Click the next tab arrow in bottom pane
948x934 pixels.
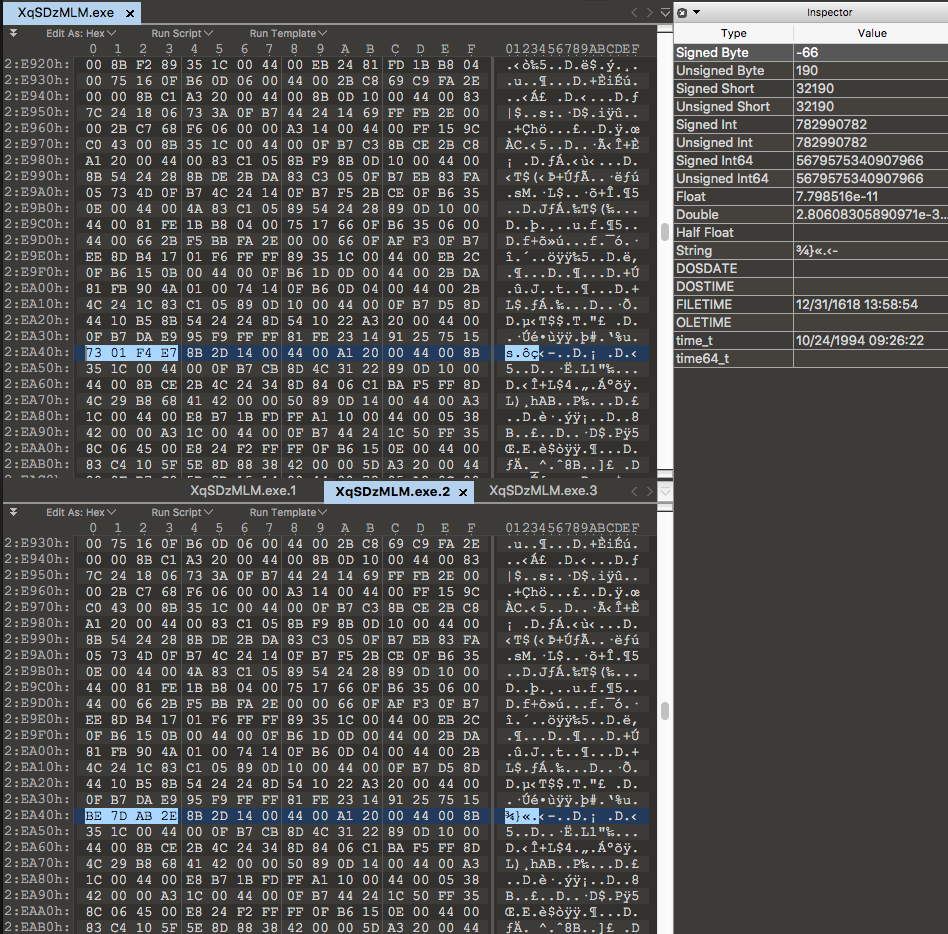pos(650,492)
